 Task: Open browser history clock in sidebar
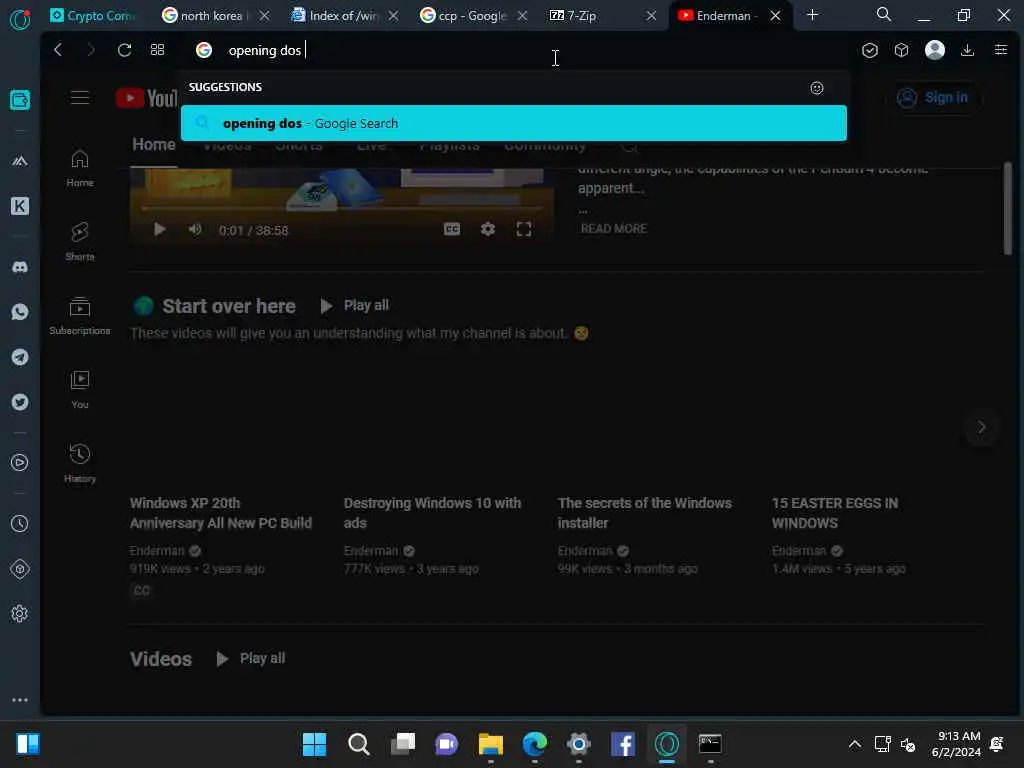(20, 523)
